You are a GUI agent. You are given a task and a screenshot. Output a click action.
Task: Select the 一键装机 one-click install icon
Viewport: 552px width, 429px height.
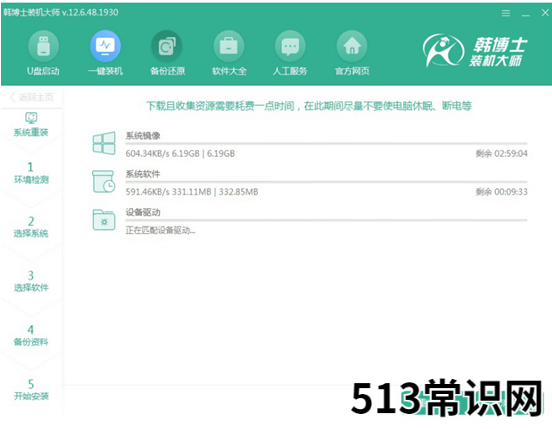coord(105,46)
